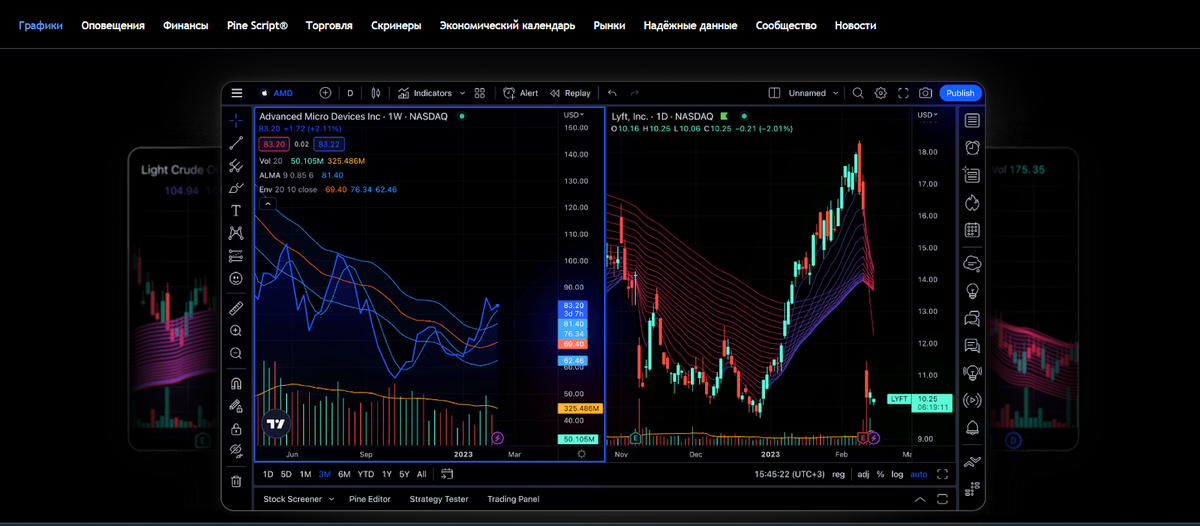
Task: Open the Торговля navigation item
Action: (329, 25)
